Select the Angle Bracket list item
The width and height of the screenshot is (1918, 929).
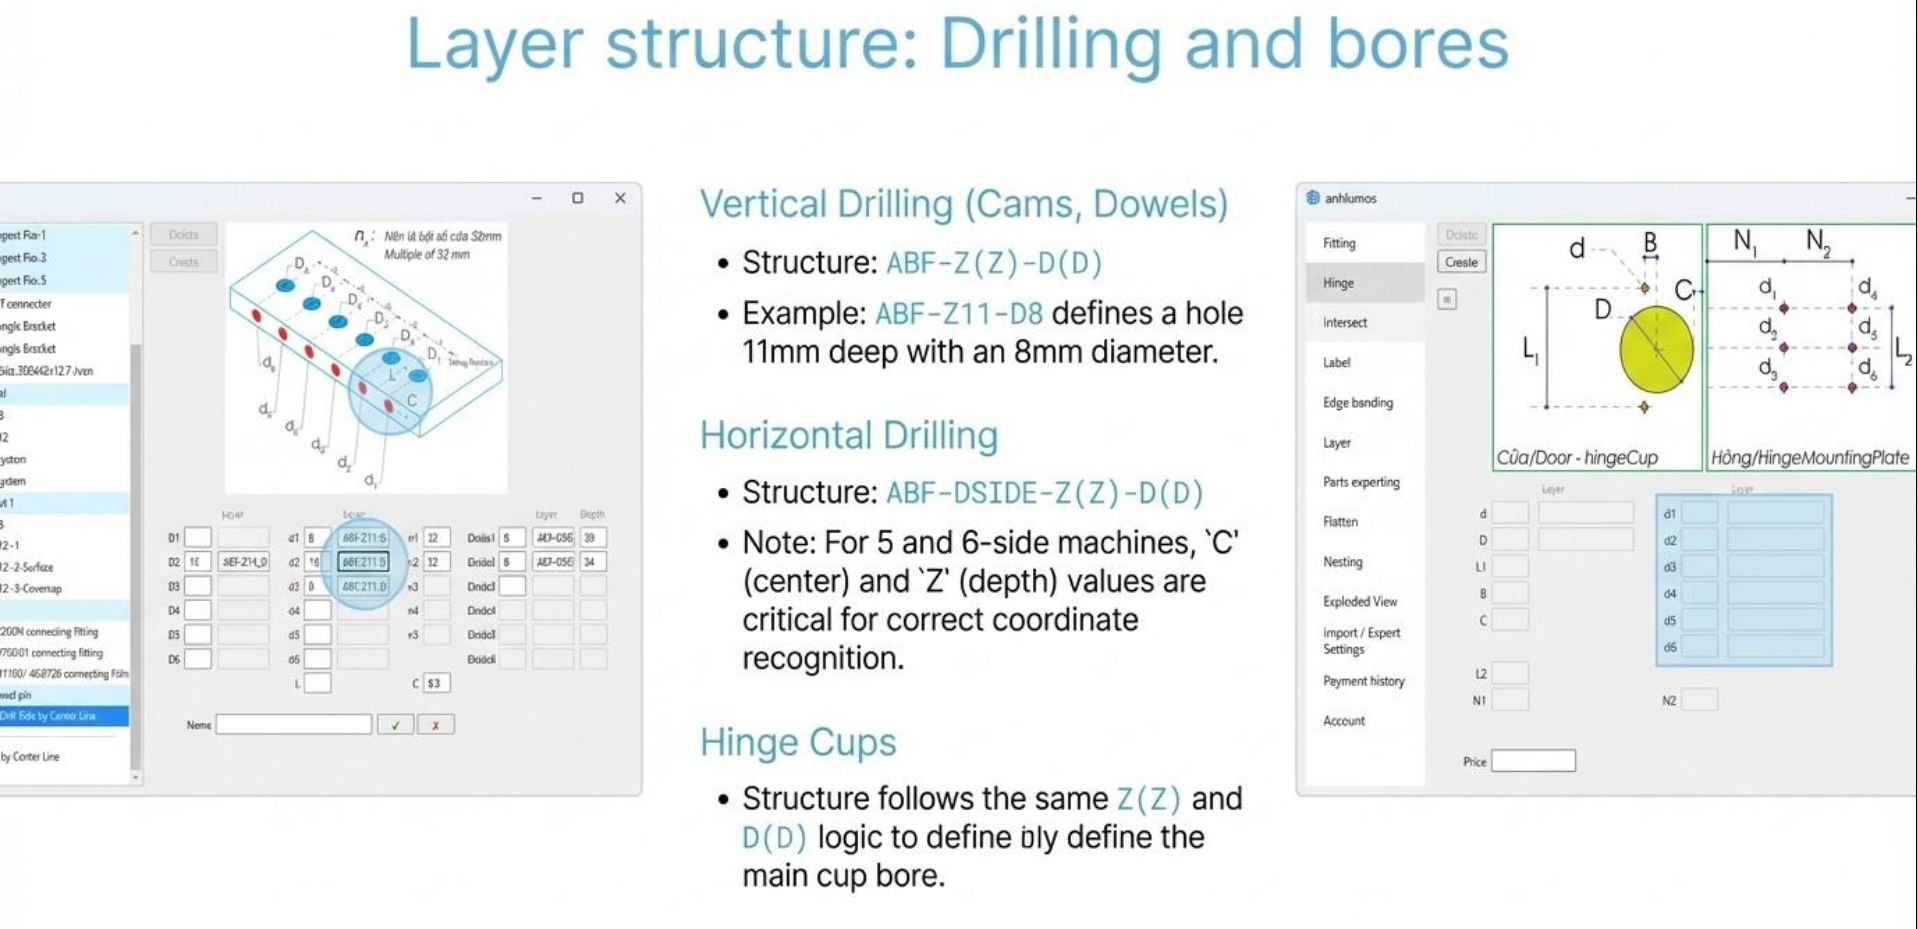point(30,326)
